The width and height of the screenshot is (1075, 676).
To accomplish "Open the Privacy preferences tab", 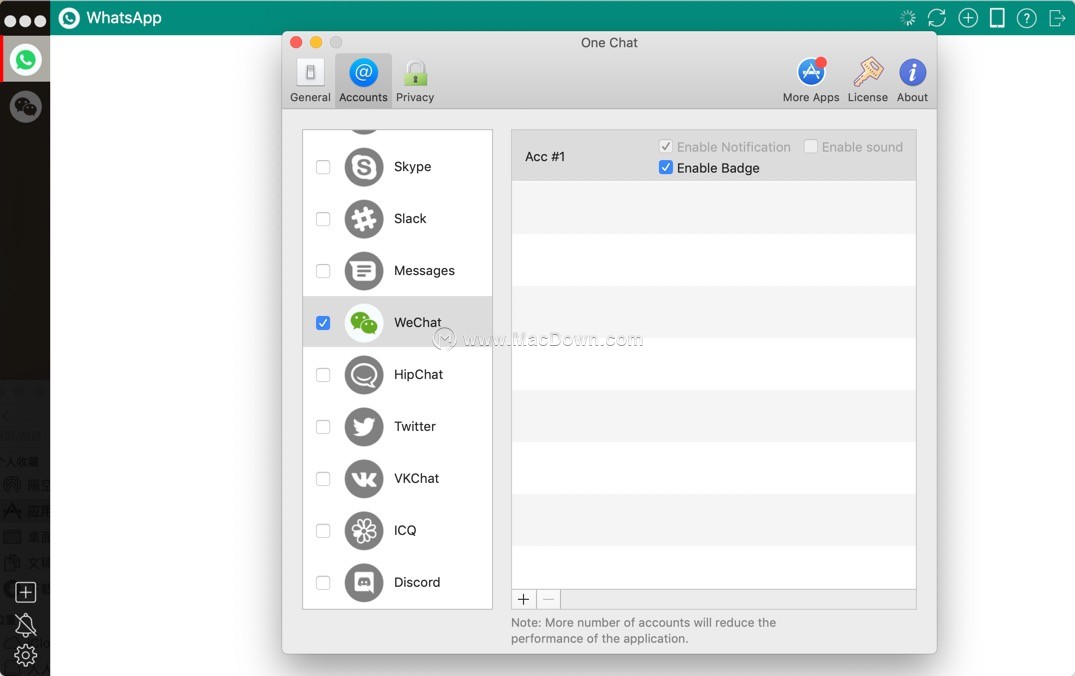I will 415,80.
